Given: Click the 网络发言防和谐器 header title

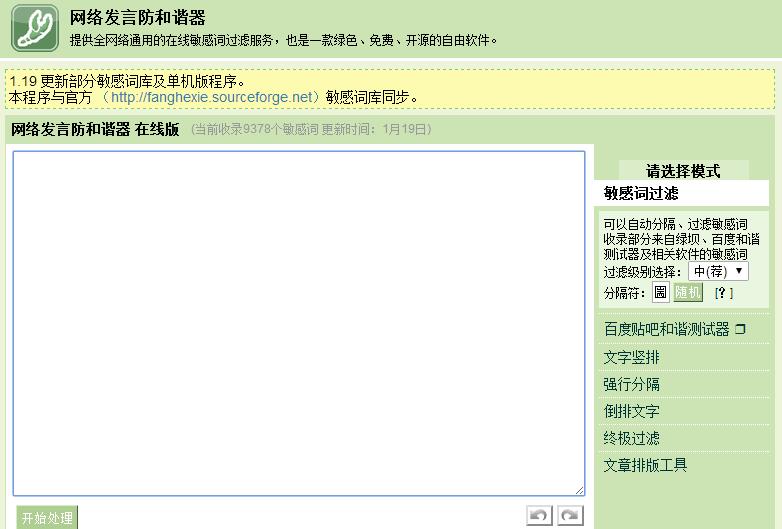Looking at the screenshot, I should 138,18.
